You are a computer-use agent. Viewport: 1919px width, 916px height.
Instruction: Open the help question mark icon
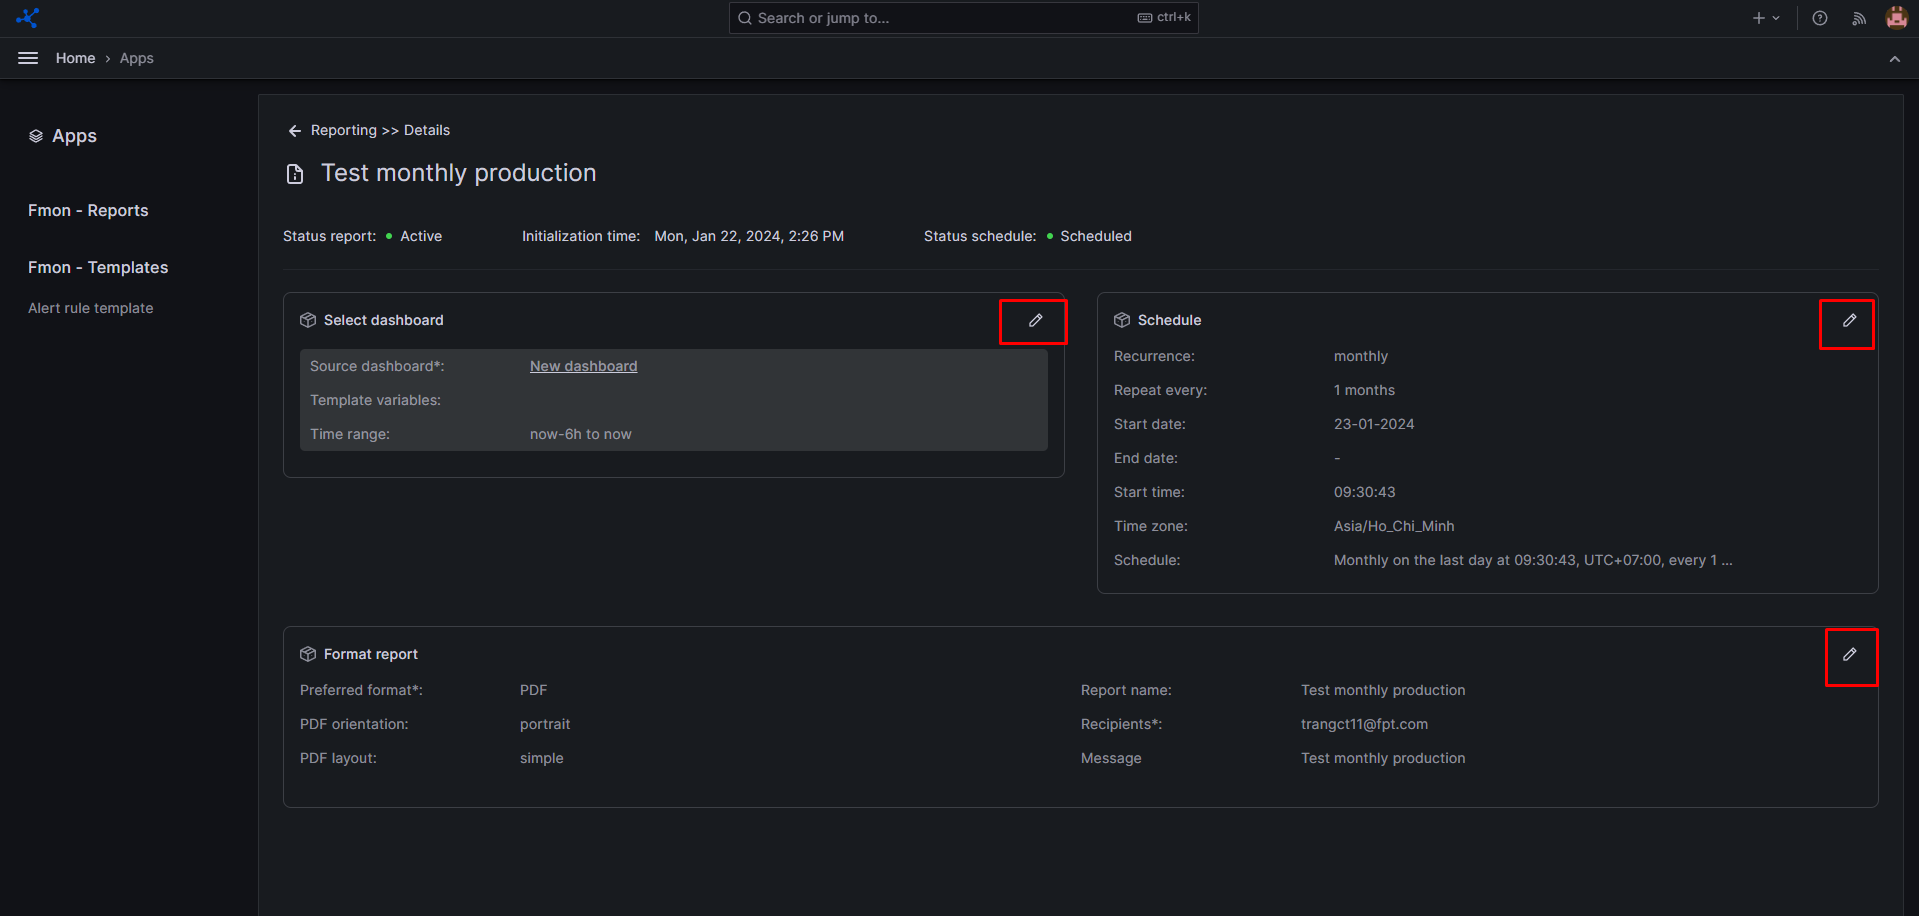click(x=1819, y=18)
